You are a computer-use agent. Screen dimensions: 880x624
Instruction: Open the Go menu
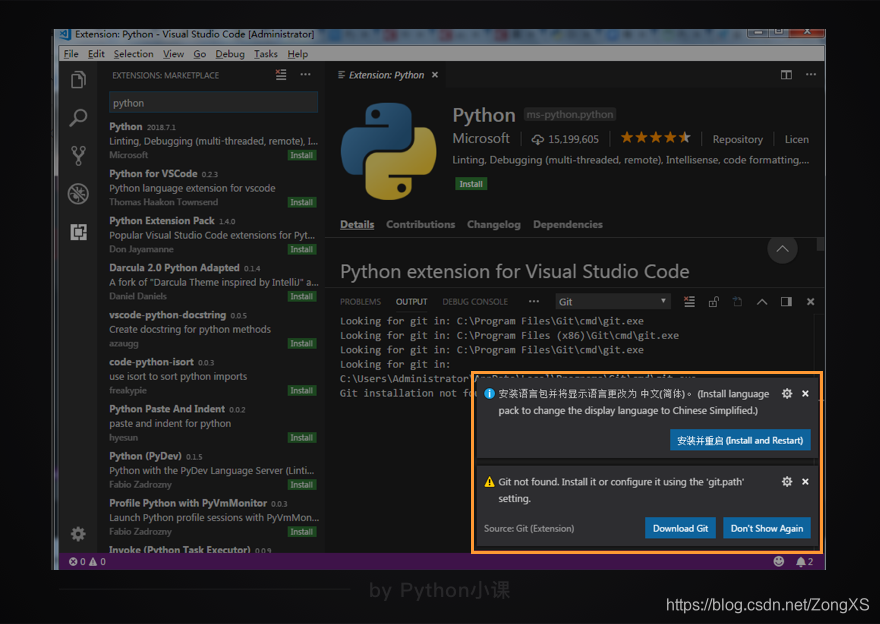pyautogui.click(x=200, y=54)
